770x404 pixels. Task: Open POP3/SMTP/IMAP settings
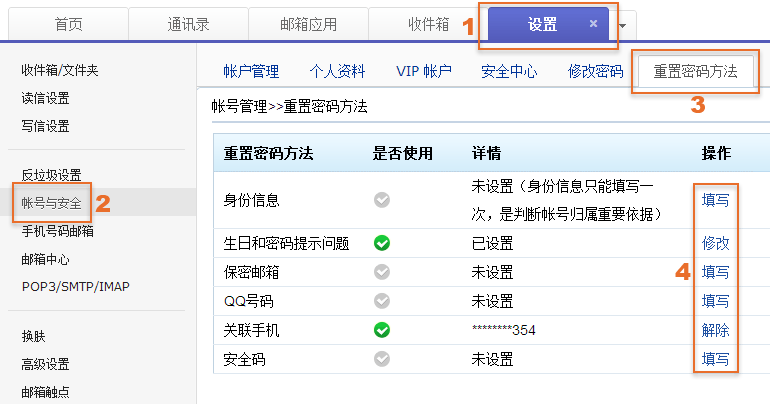(x=75, y=286)
